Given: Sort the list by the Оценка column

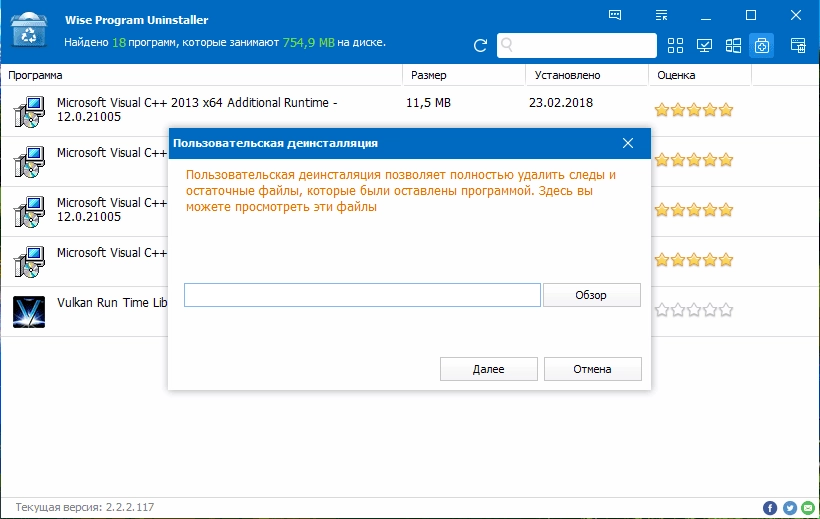Looking at the screenshot, I should [x=700, y=75].
